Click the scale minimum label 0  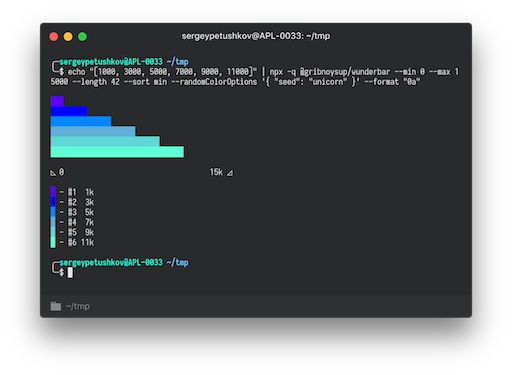(61, 172)
